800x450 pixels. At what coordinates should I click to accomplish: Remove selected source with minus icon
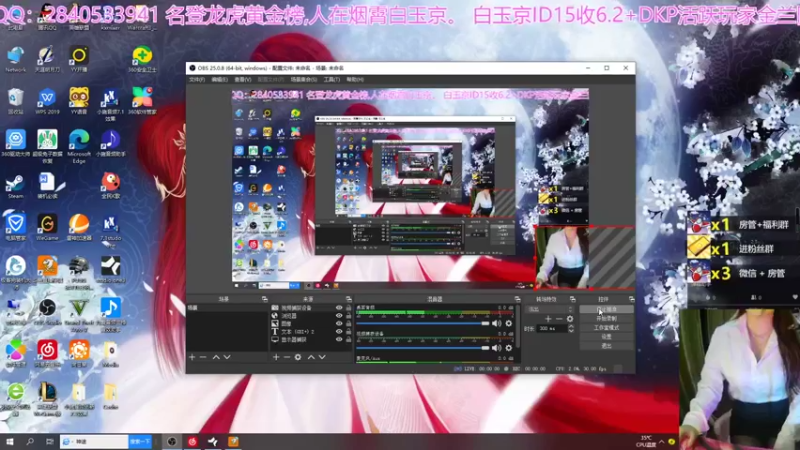[287, 357]
